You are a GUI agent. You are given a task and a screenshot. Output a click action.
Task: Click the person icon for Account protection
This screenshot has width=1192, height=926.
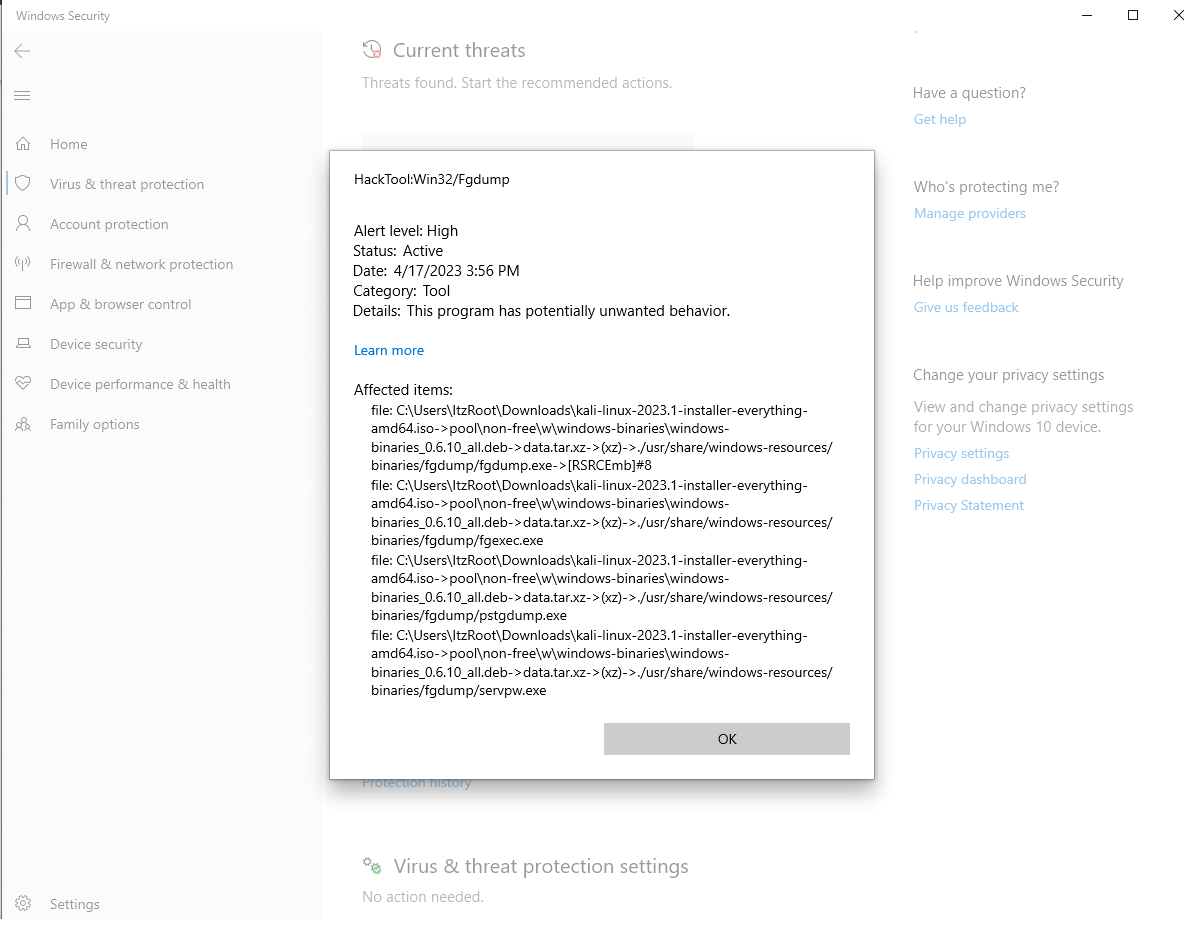24,224
